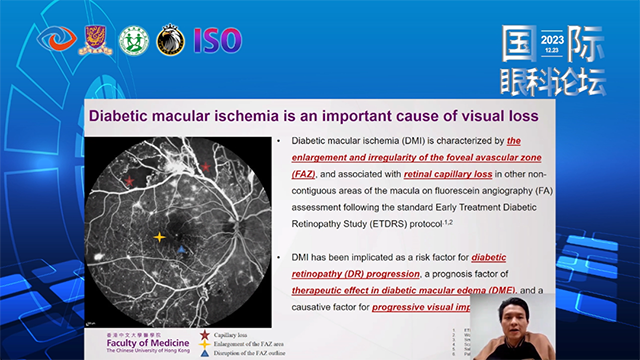Click the slide title about diabetic macular ischemia
Viewport: 640px width, 360px height.
click(x=313, y=116)
